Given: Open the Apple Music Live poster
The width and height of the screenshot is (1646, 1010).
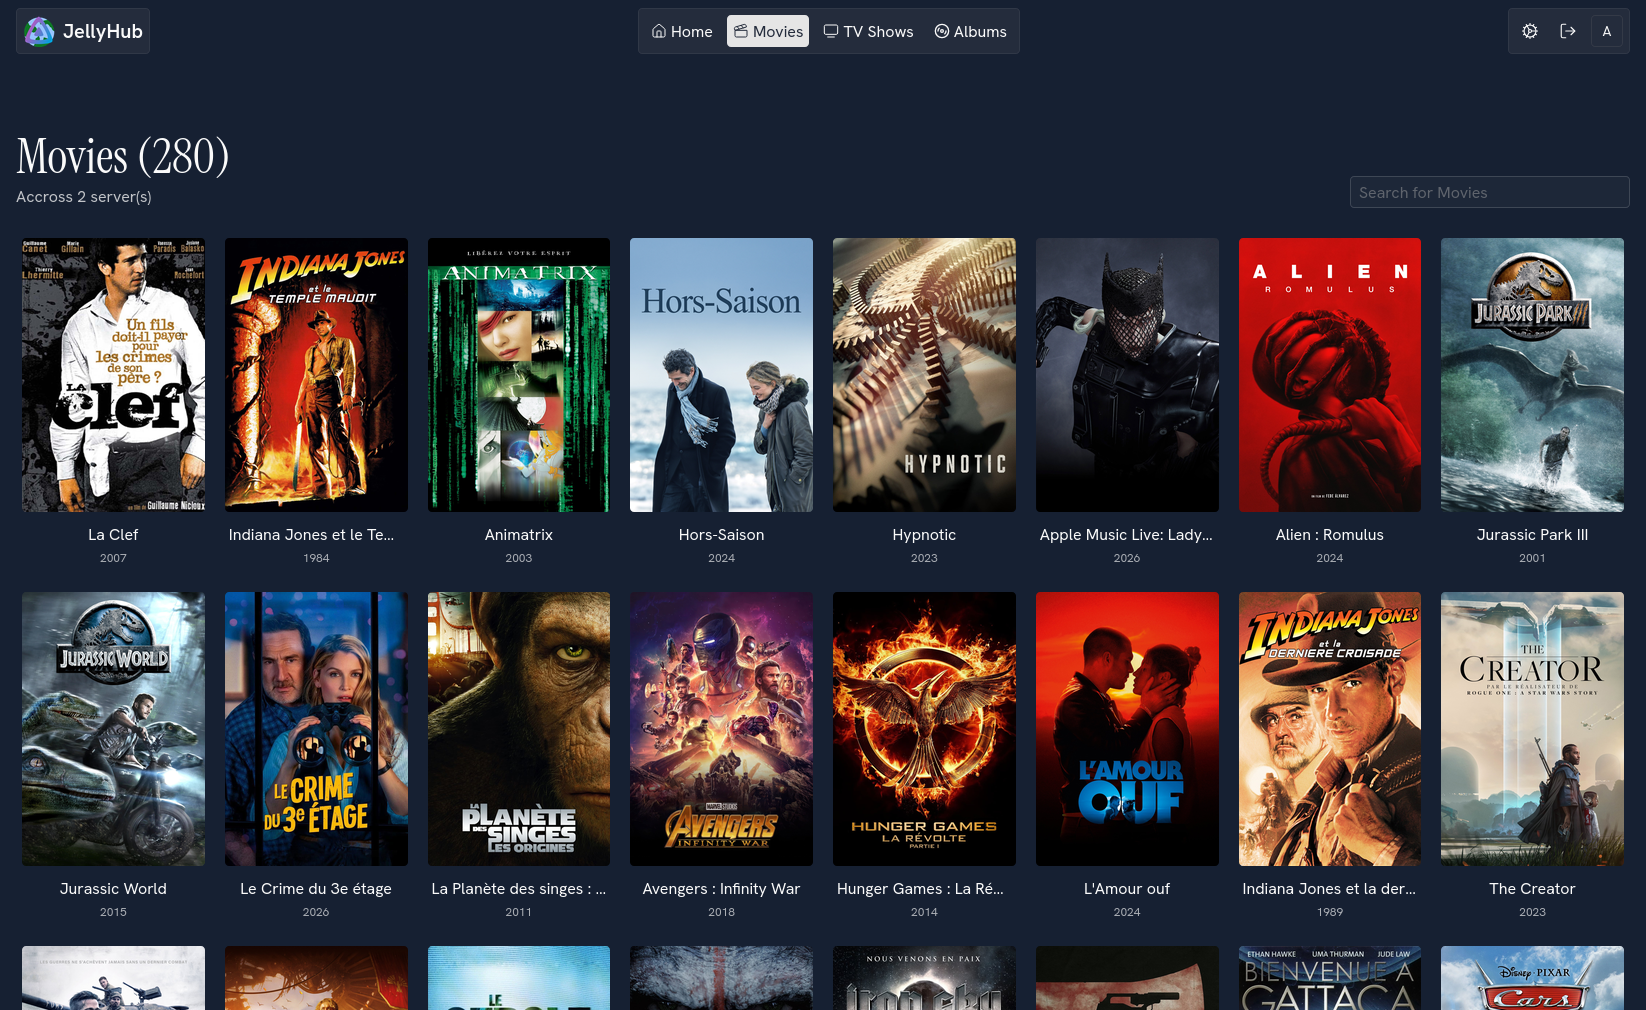Looking at the screenshot, I should [1127, 375].
